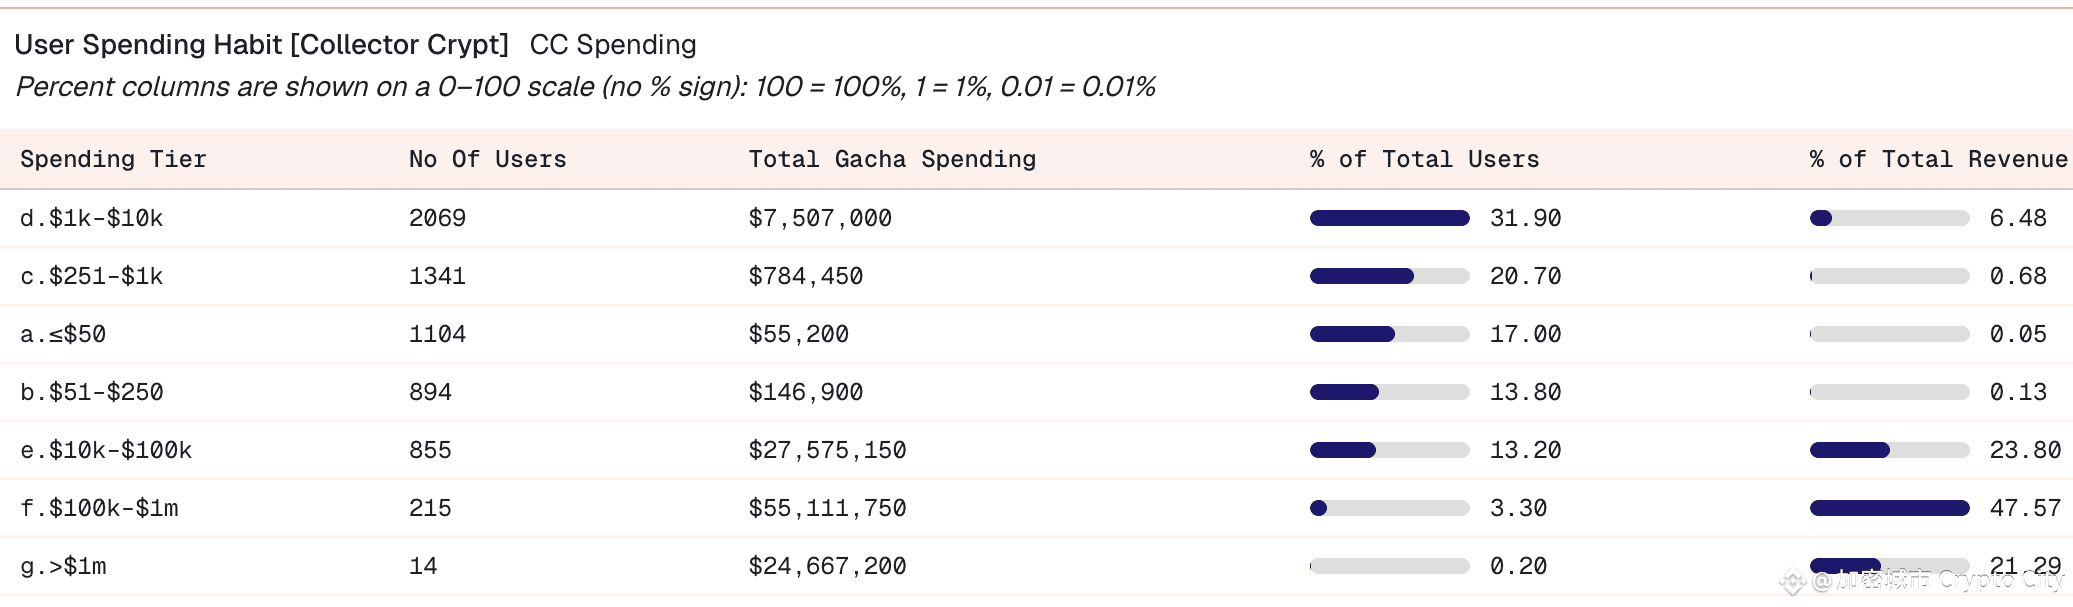This screenshot has width=2073, height=607.
Task: Select the d.$1k-$10k spending tier cell
Action: pyautogui.click(x=91, y=218)
